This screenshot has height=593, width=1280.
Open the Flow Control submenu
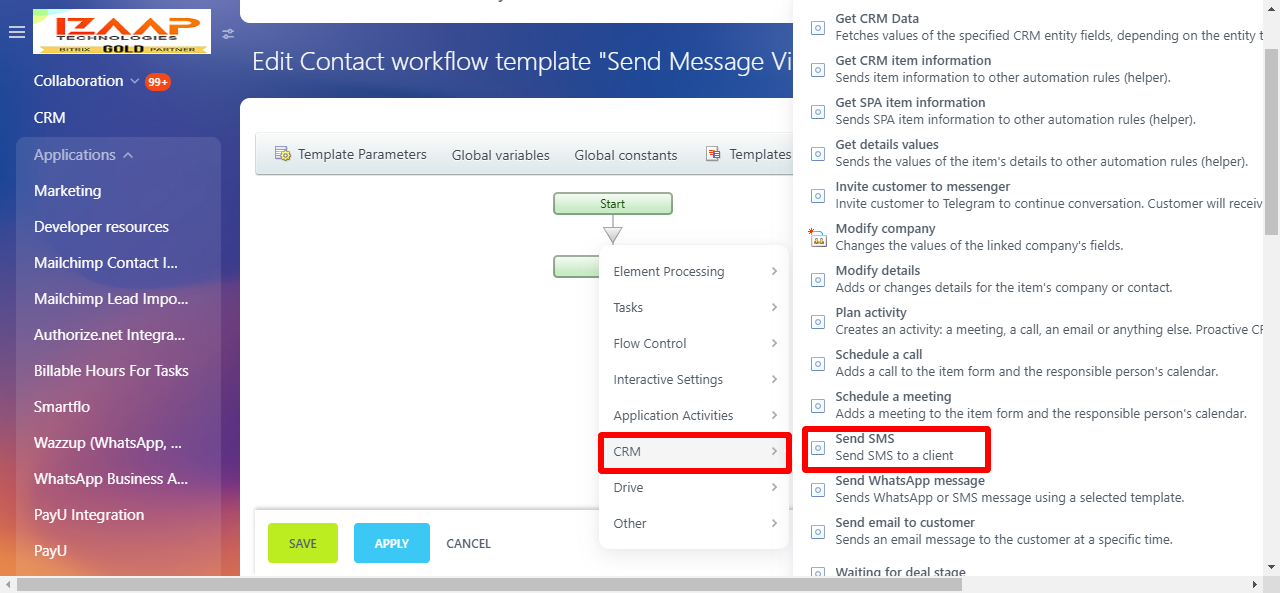coord(694,343)
